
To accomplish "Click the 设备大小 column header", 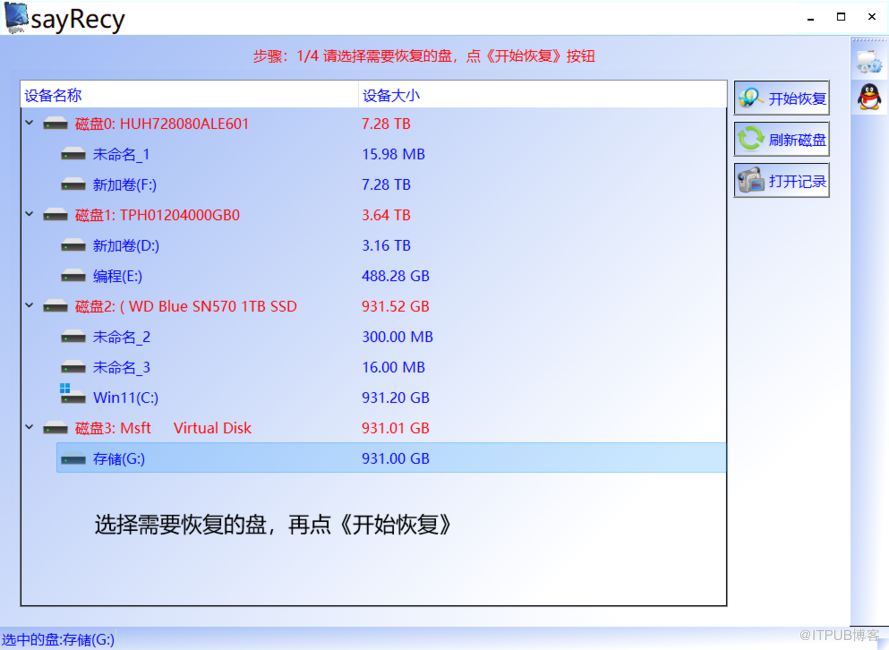I will pyautogui.click(x=391, y=95).
